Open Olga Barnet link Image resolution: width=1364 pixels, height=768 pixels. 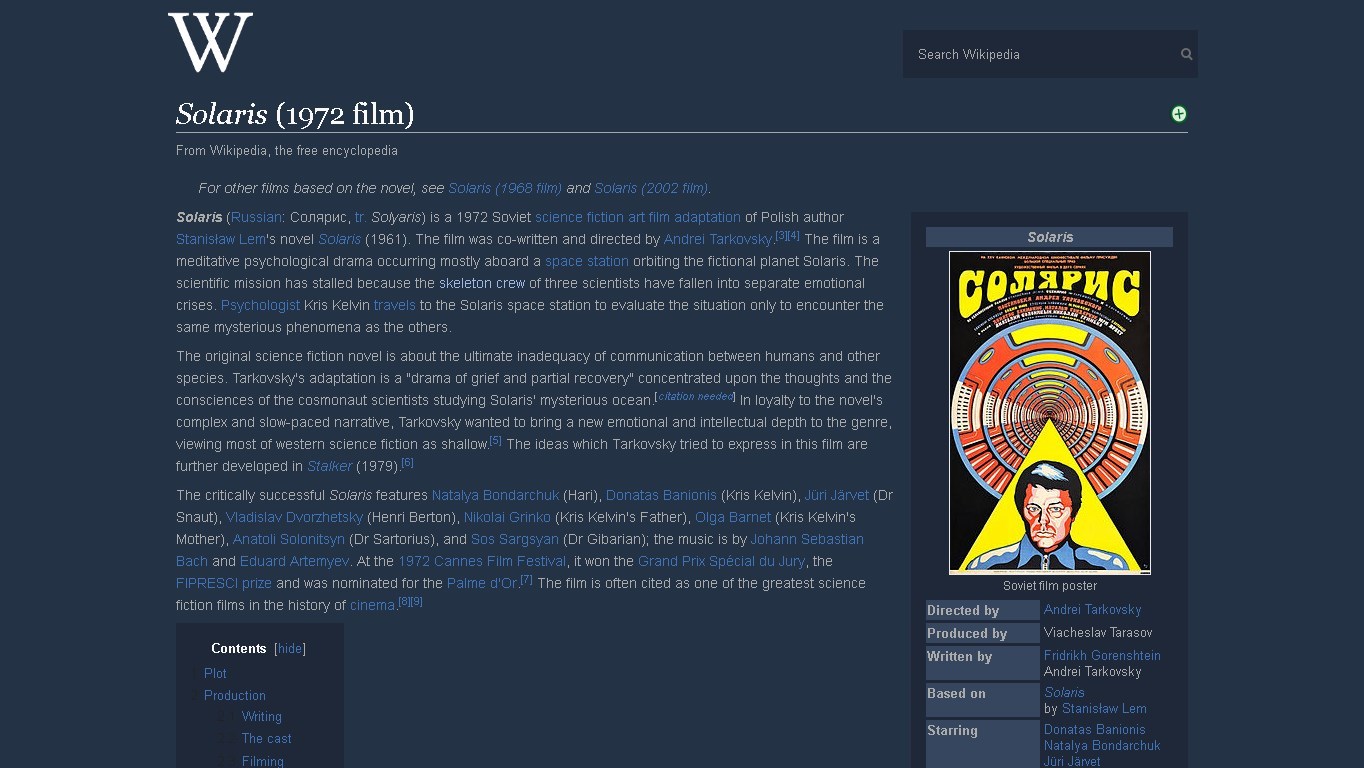coord(733,517)
